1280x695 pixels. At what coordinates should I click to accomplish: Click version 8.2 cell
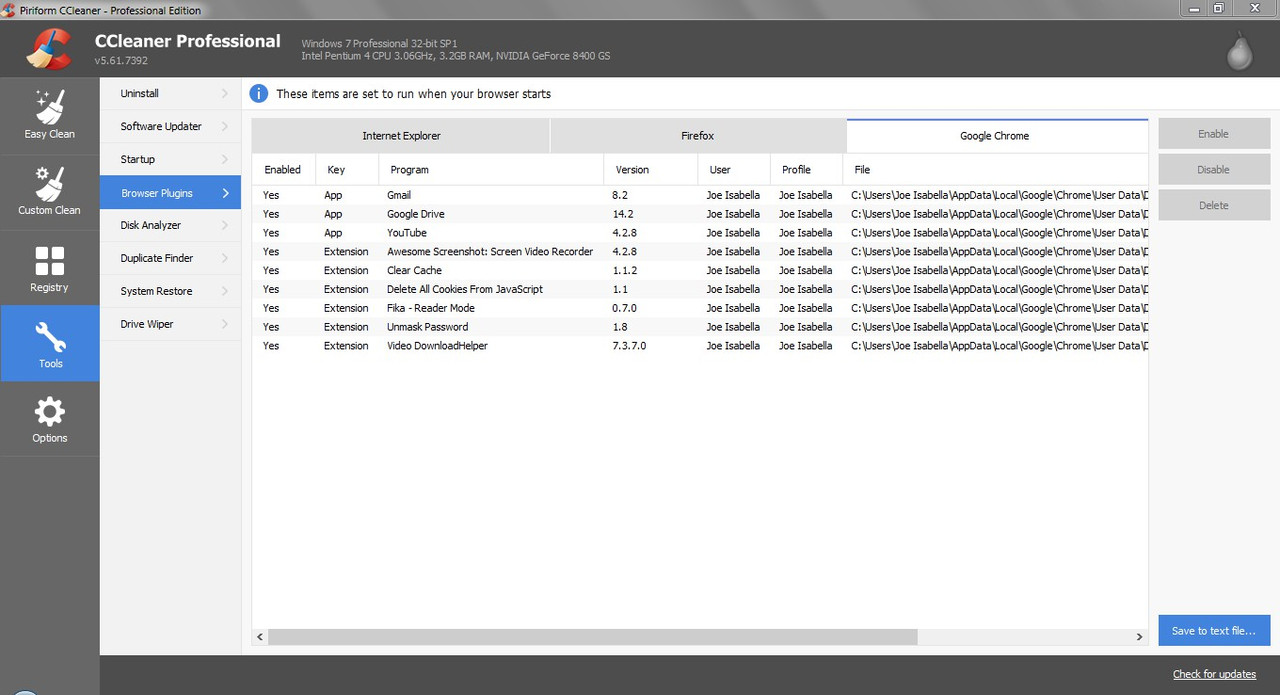[619, 195]
